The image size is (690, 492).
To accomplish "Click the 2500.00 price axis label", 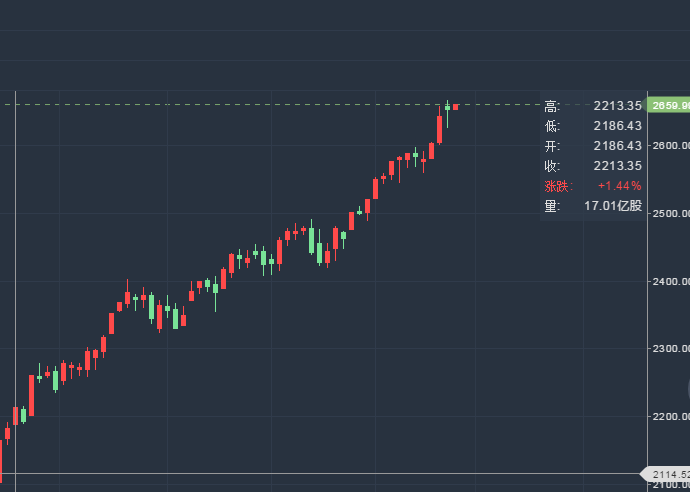I will (x=671, y=213).
